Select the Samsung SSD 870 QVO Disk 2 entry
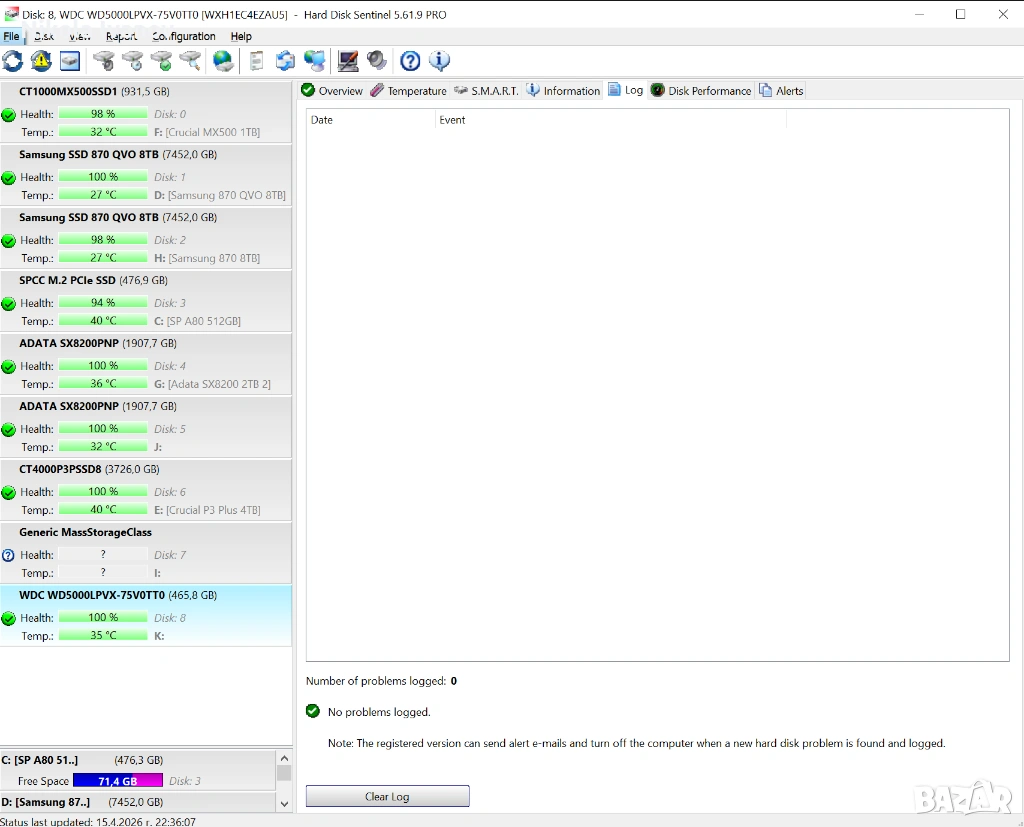The width and height of the screenshot is (1024, 827). (x=146, y=238)
